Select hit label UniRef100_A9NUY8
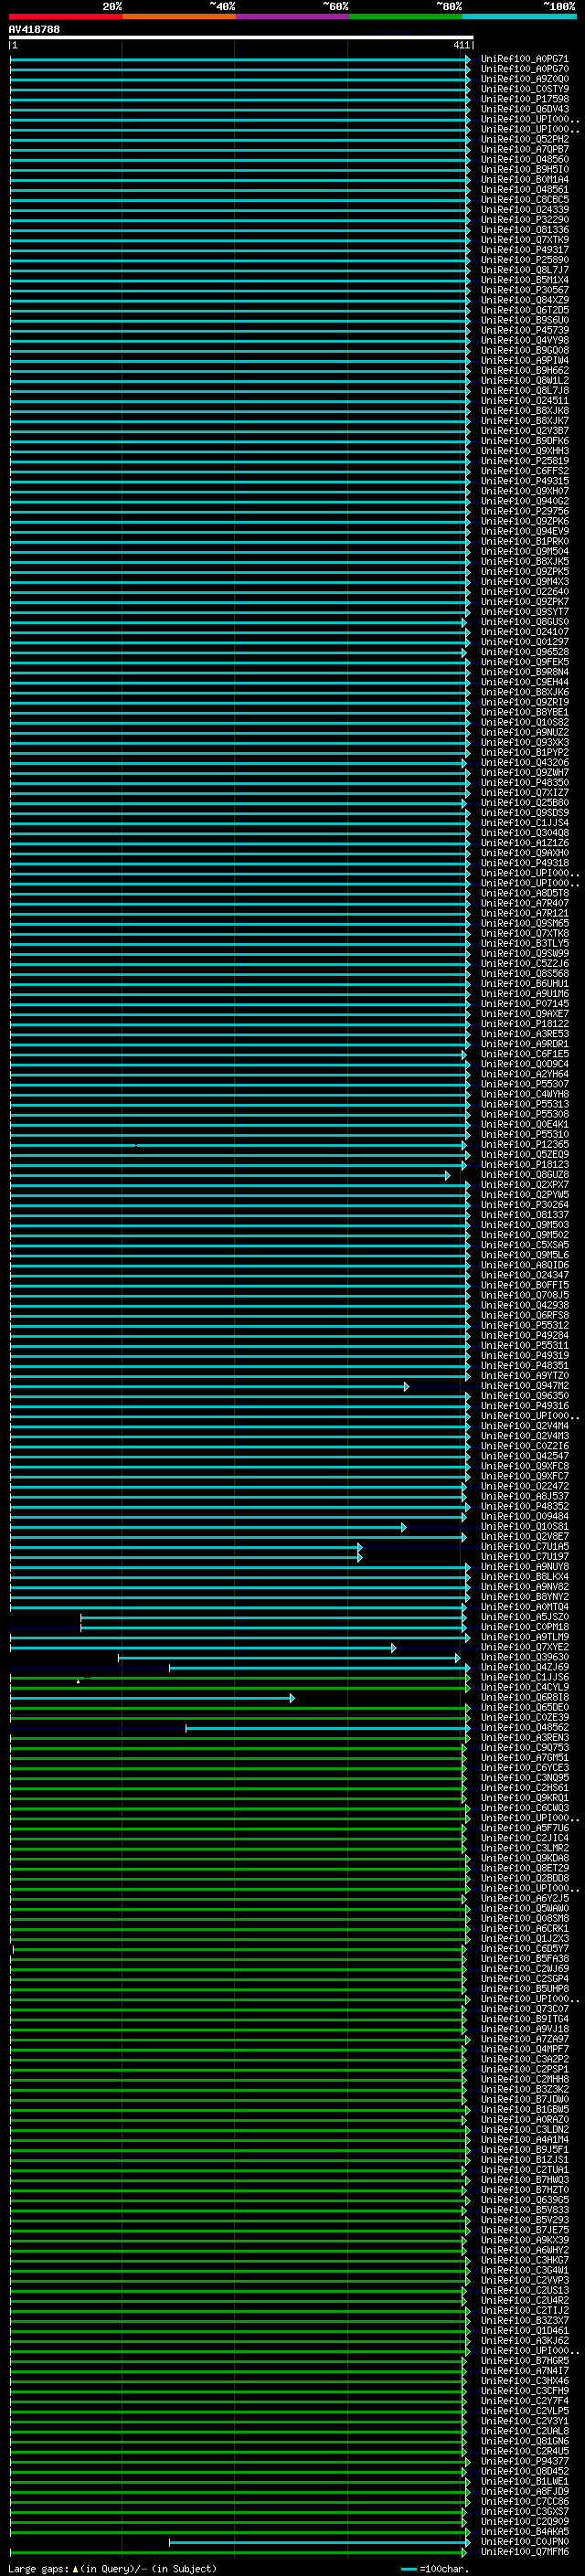Viewport: 585px width, 2576px height. tap(525, 1567)
